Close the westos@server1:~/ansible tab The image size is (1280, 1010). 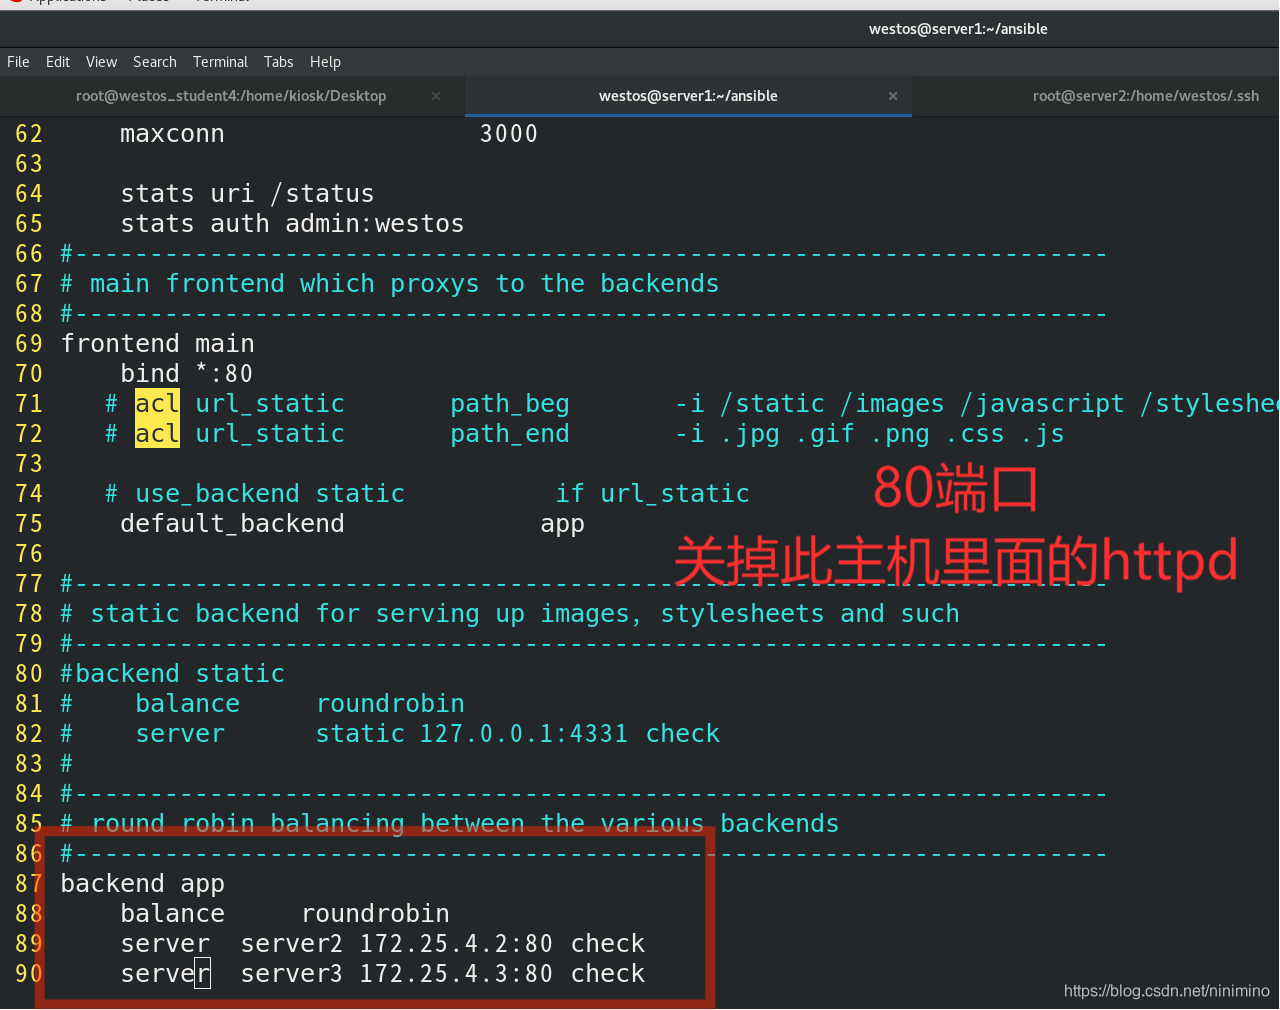click(x=893, y=96)
